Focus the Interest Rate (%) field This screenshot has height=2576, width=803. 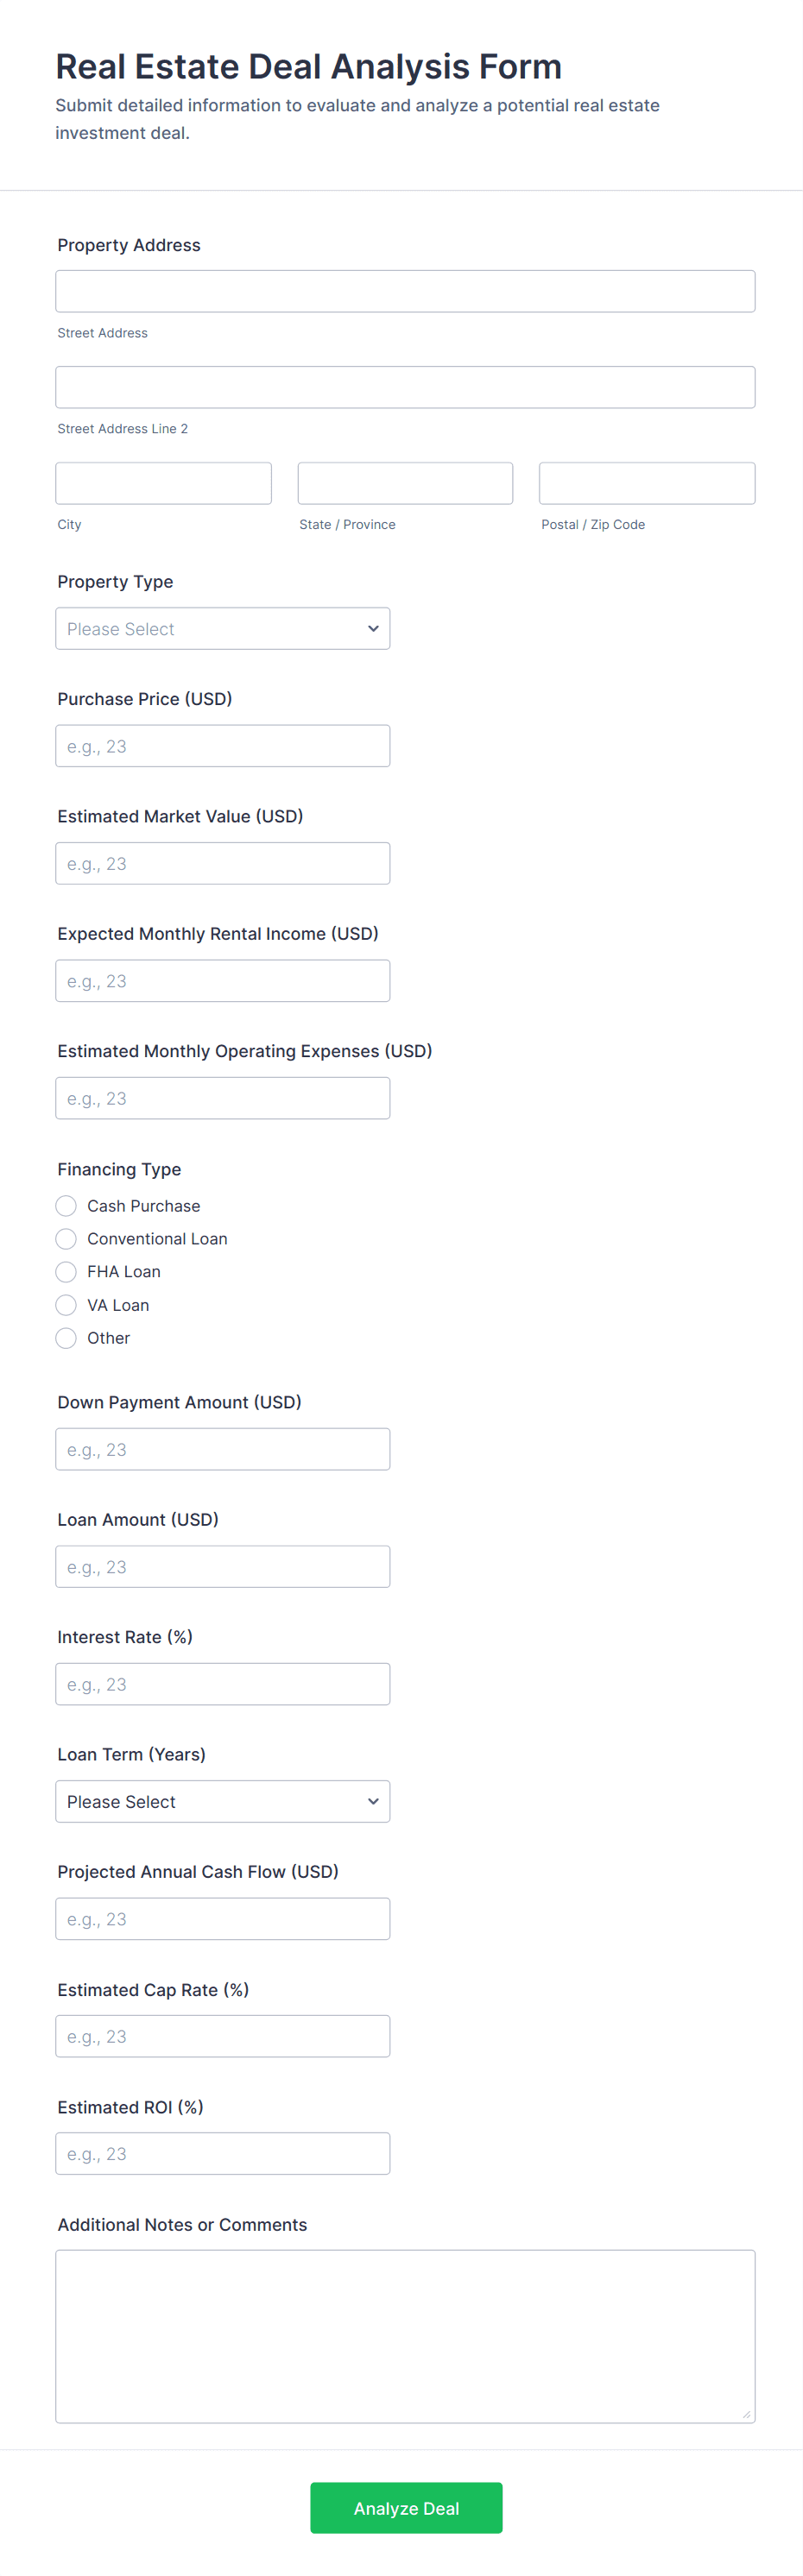223,1684
